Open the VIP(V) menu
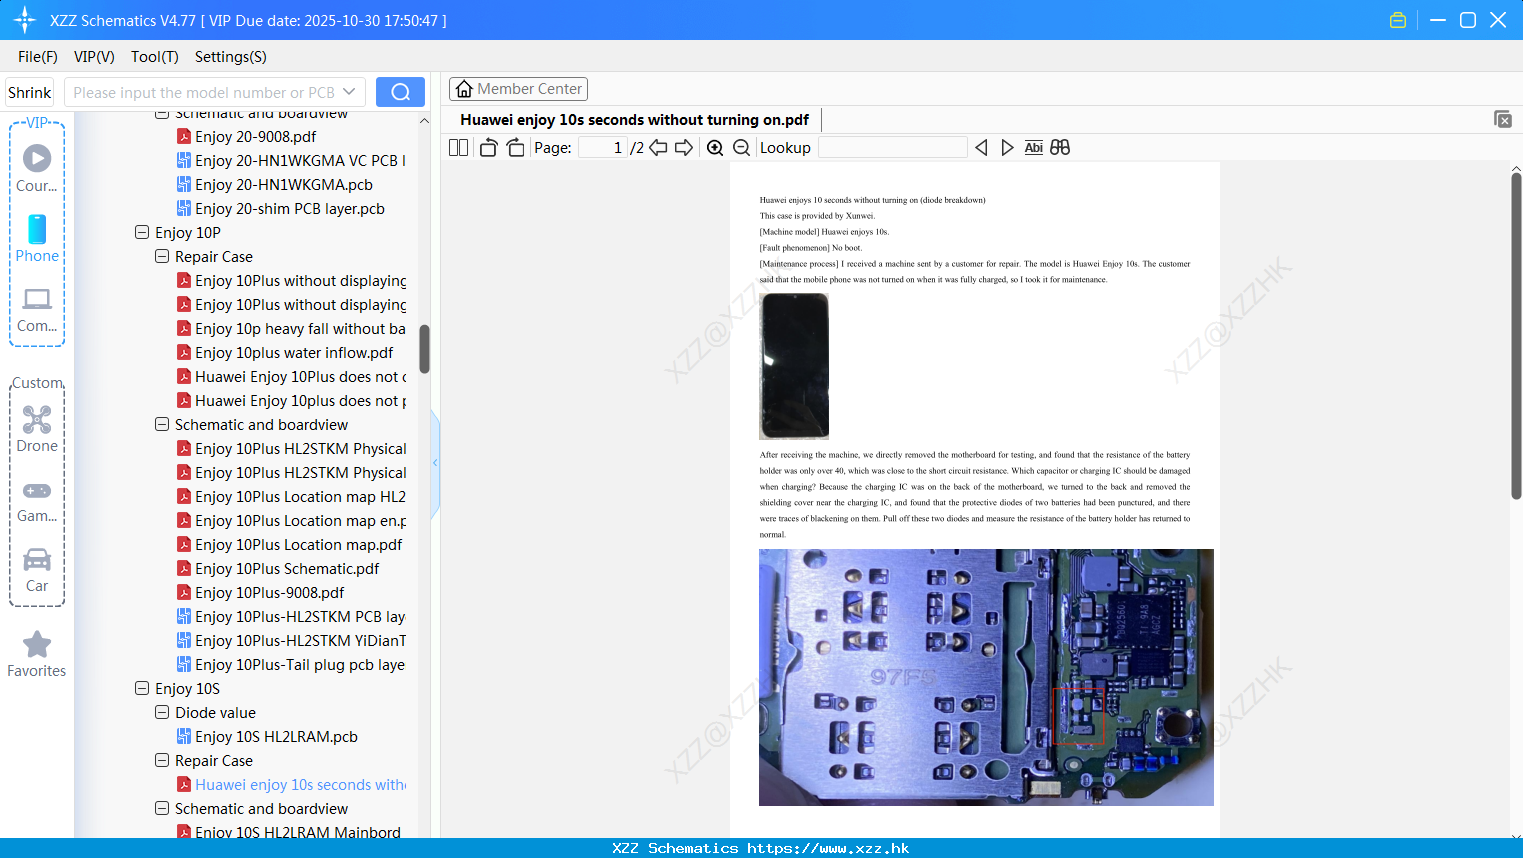 94,57
